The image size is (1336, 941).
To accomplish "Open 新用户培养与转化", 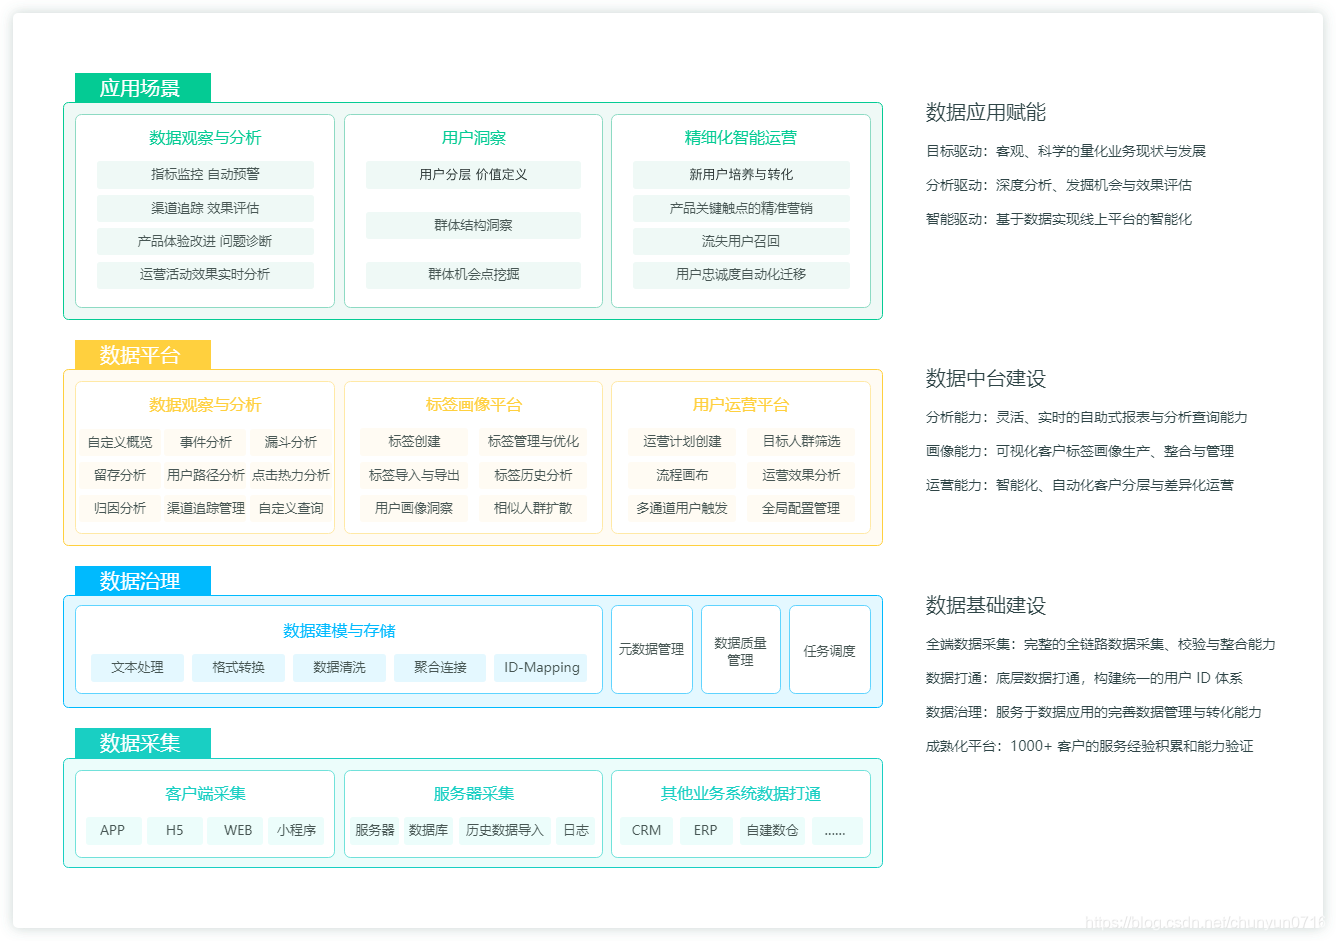I will [x=740, y=175].
